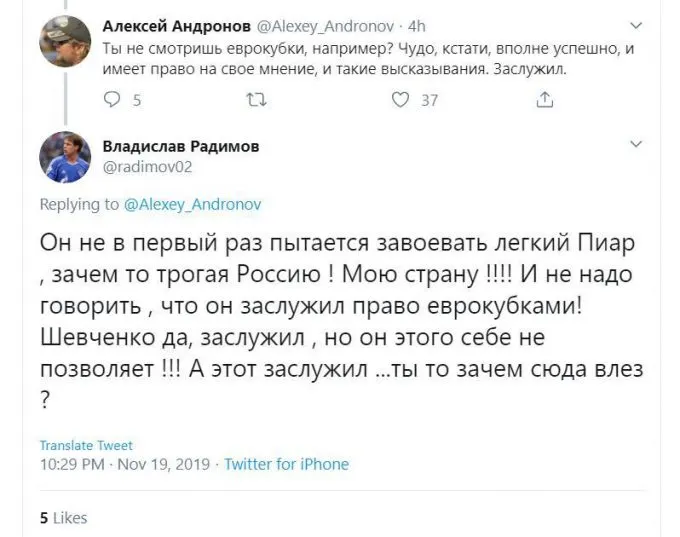This screenshot has height=537, width=680.
Task: Click the name Алексей Андронов
Action: point(166,26)
